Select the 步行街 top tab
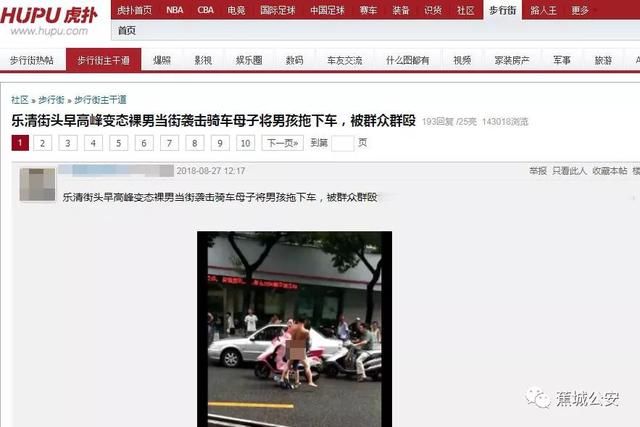This screenshot has width=640, height=427. pyautogui.click(x=502, y=10)
